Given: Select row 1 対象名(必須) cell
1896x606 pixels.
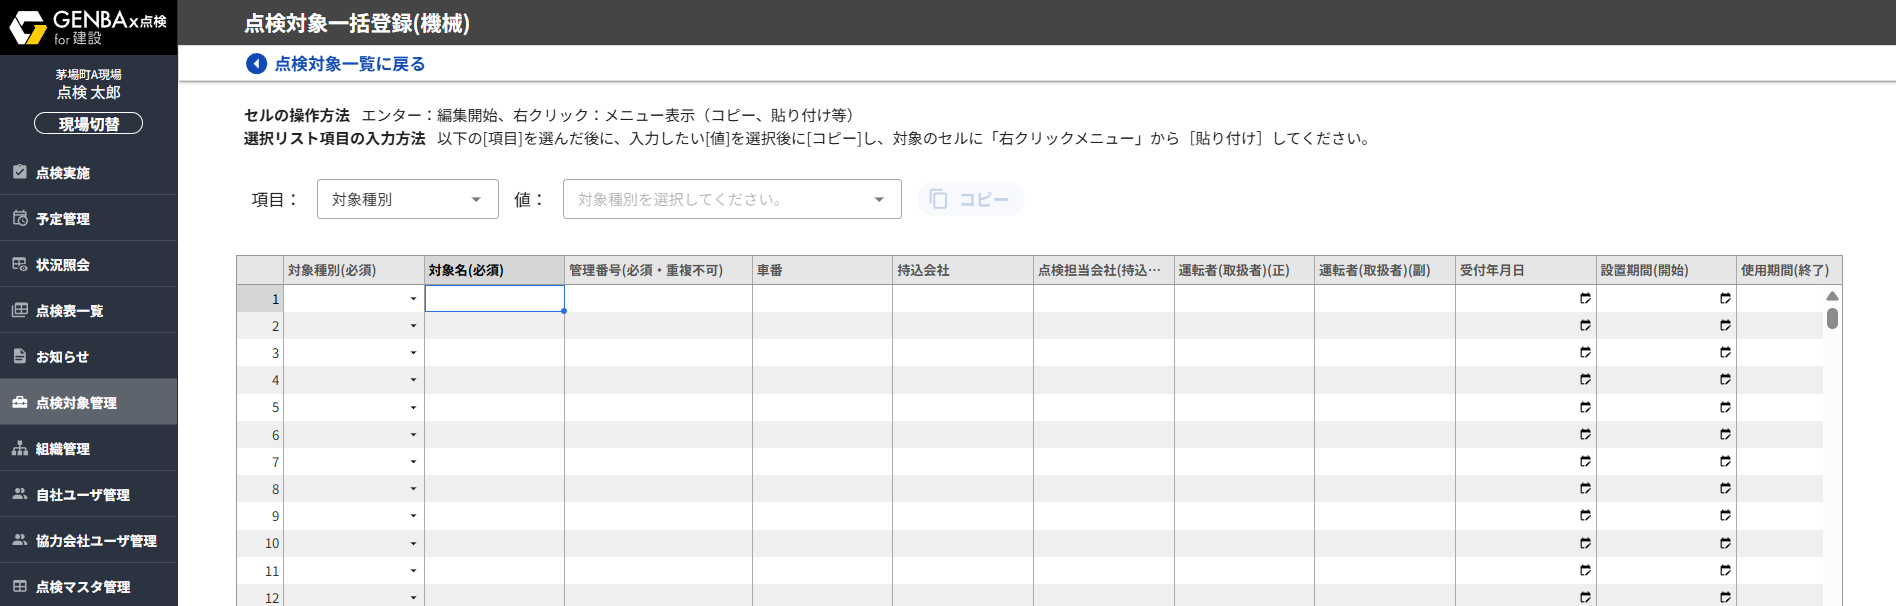Looking at the screenshot, I should tap(494, 299).
